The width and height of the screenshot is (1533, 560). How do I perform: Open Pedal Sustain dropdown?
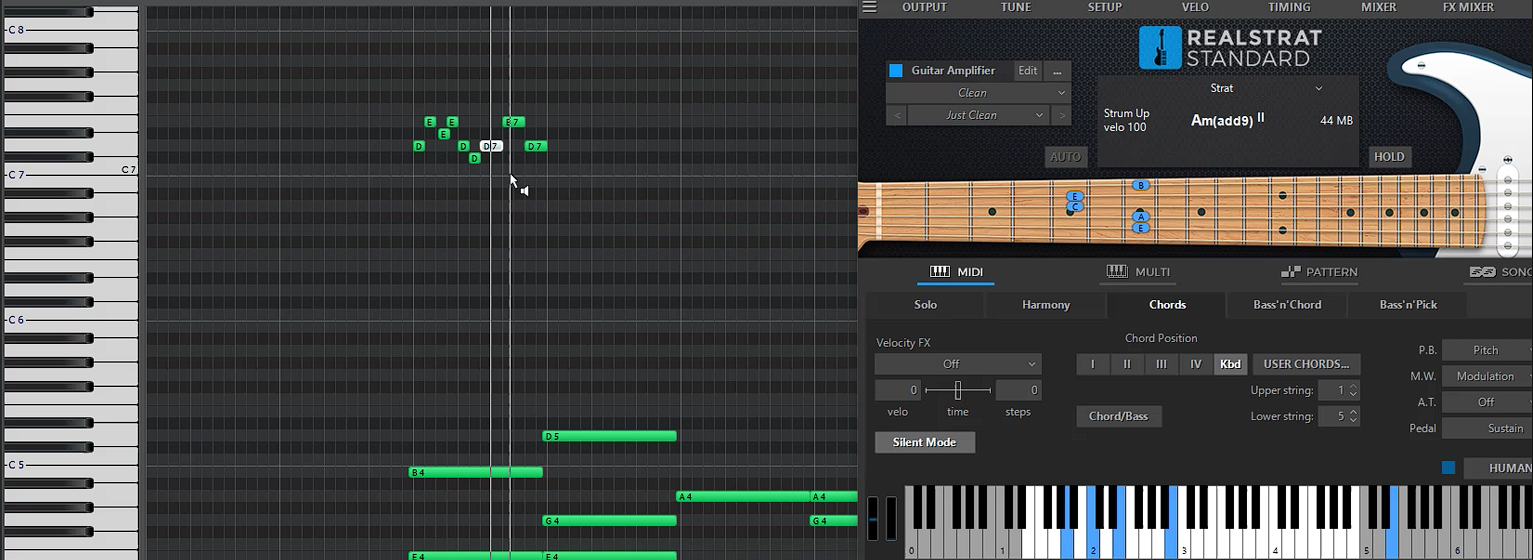pyautogui.click(x=1487, y=428)
